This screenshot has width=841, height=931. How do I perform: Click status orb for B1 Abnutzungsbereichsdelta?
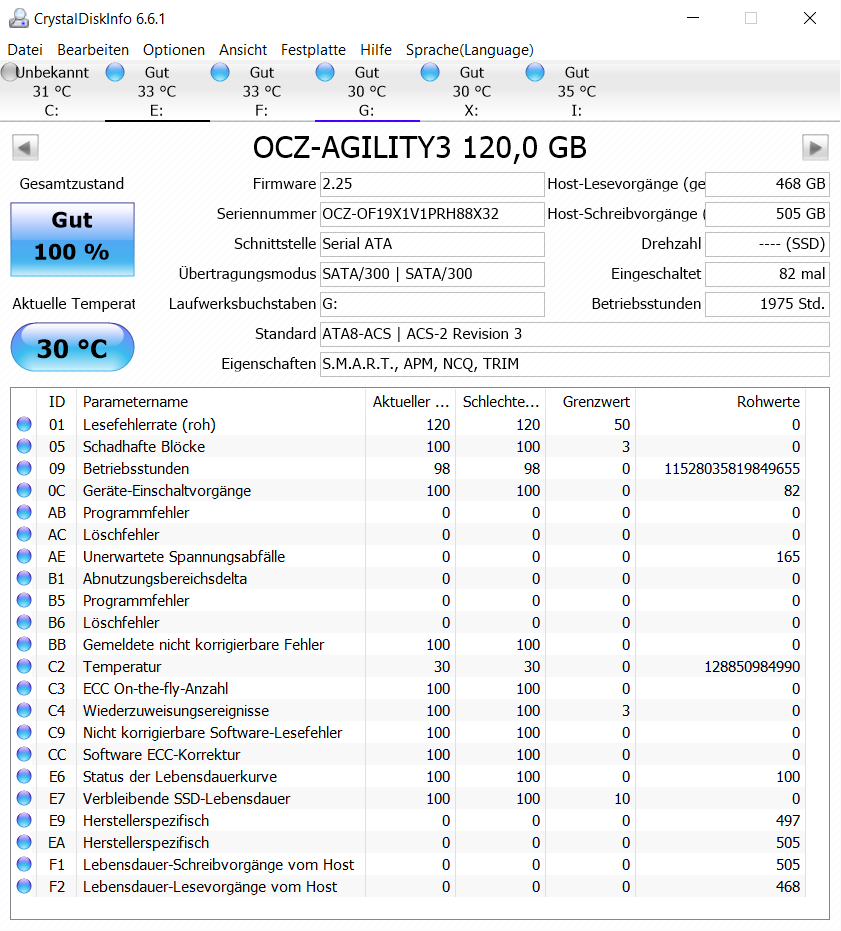(24, 578)
